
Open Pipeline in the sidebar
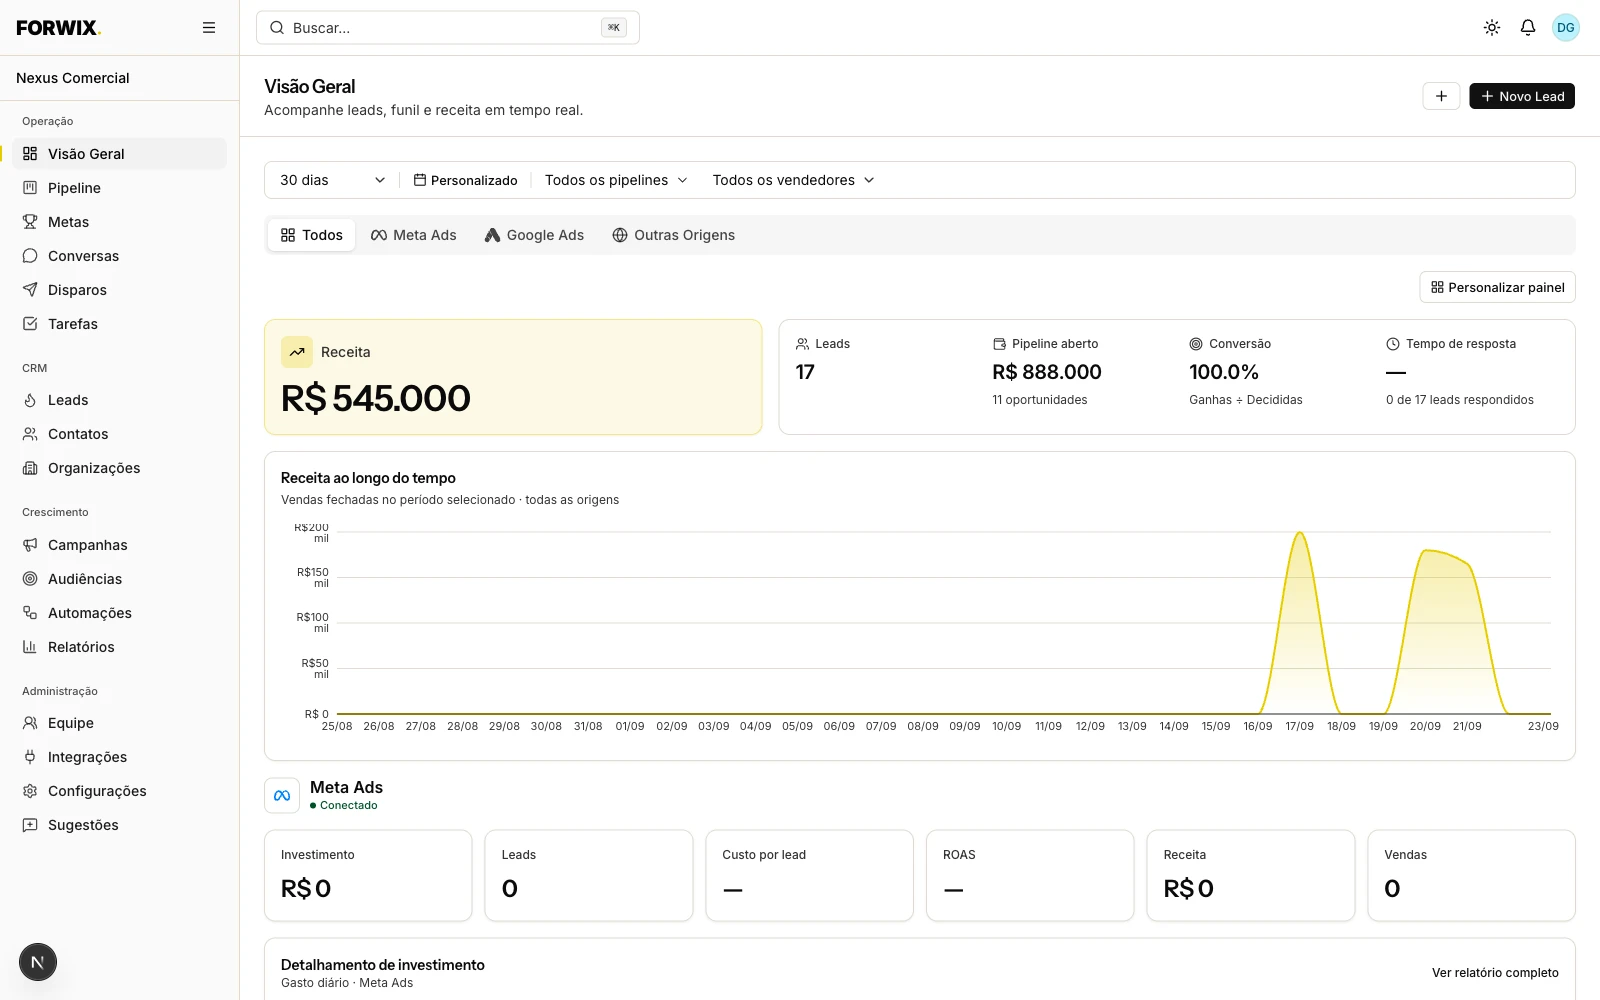(120, 188)
